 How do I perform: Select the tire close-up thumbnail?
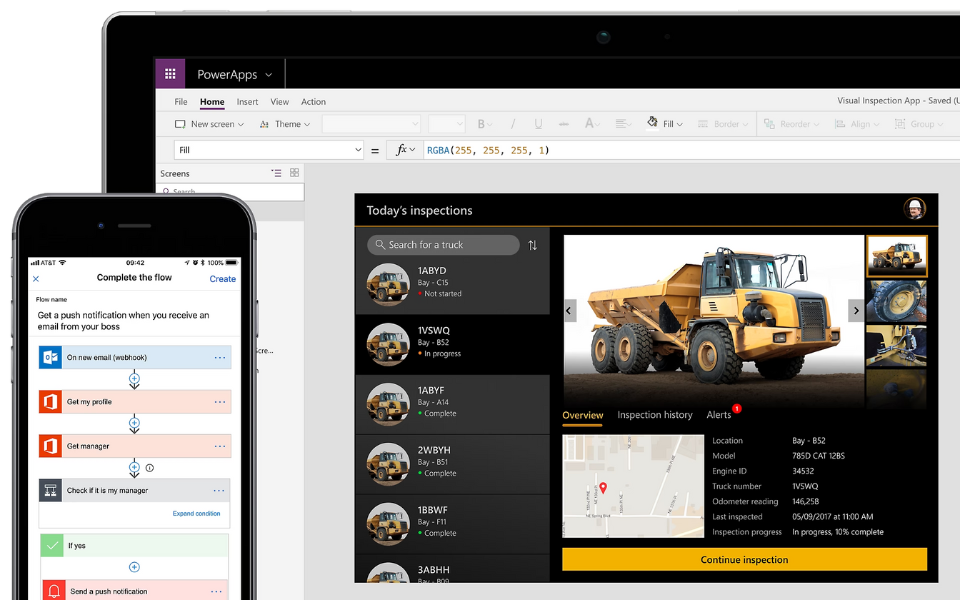click(896, 301)
